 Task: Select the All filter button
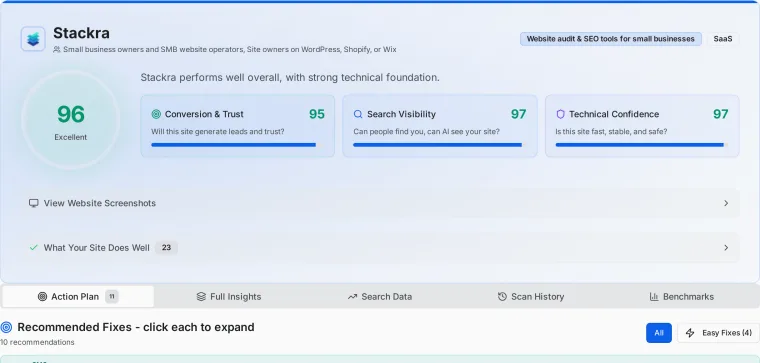(659, 333)
